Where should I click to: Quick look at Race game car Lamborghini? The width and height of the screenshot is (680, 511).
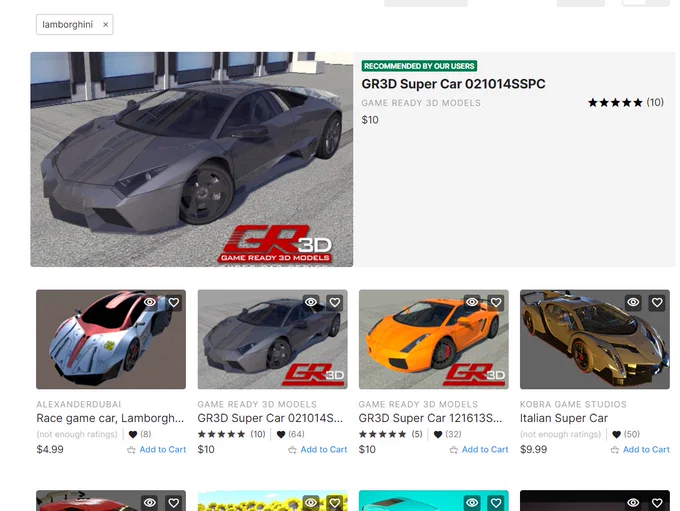click(150, 302)
